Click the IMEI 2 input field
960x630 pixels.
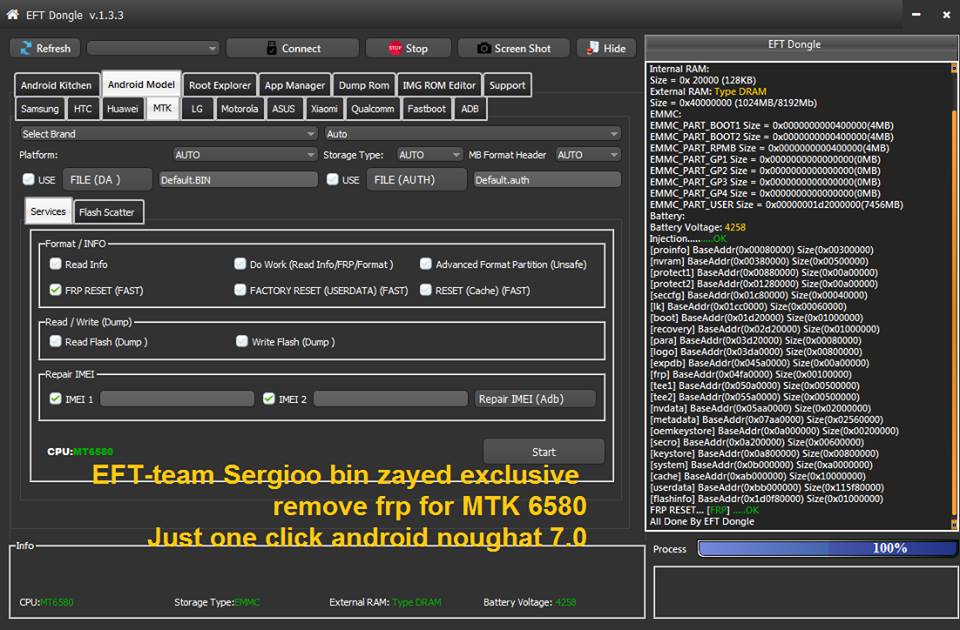coord(391,399)
